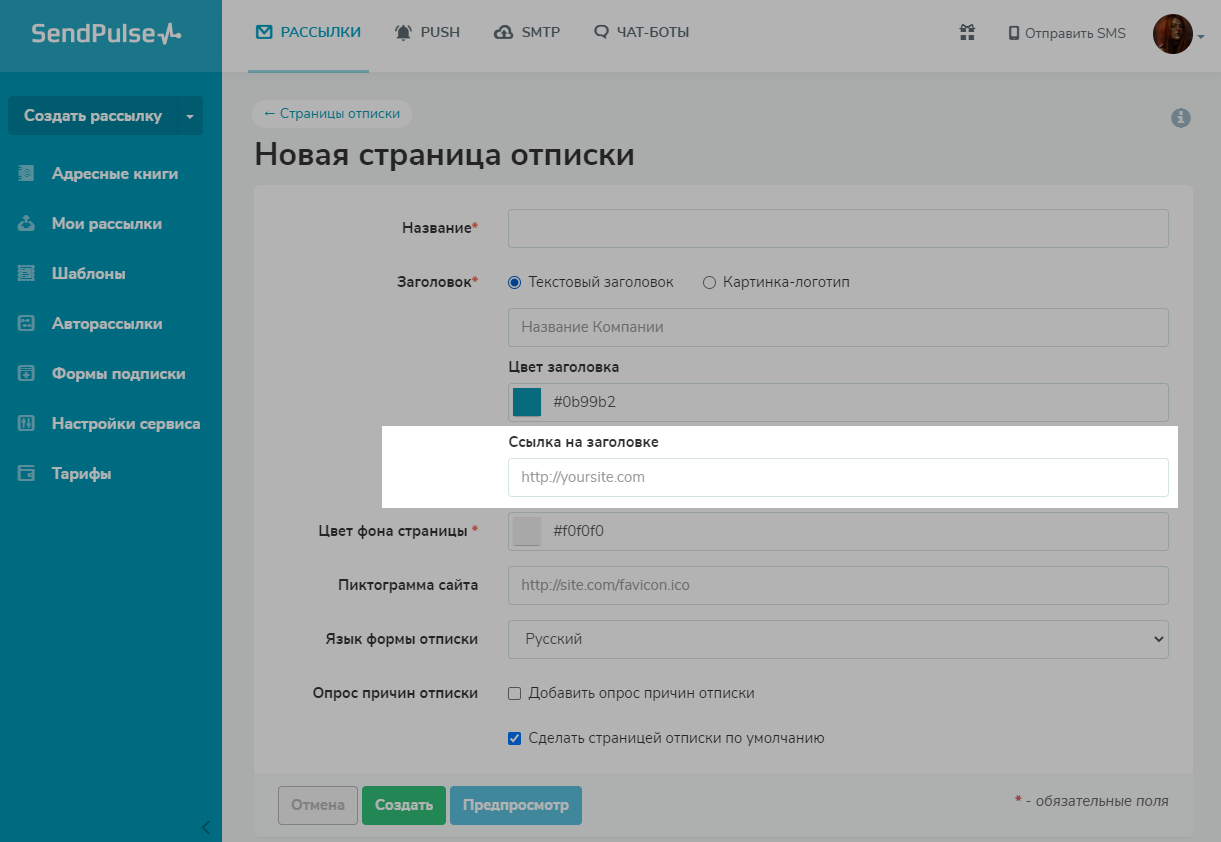The width and height of the screenshot is (1221, 842).
Task: Open the 'Язык формы отписки' dropdown
Action: (x=838, y=639)
